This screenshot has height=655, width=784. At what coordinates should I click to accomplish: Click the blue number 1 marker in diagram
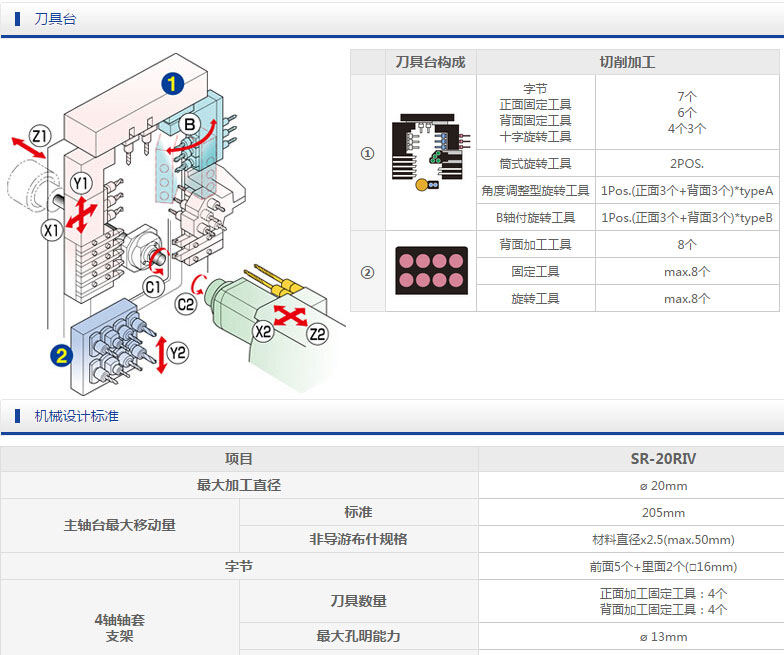172,84
